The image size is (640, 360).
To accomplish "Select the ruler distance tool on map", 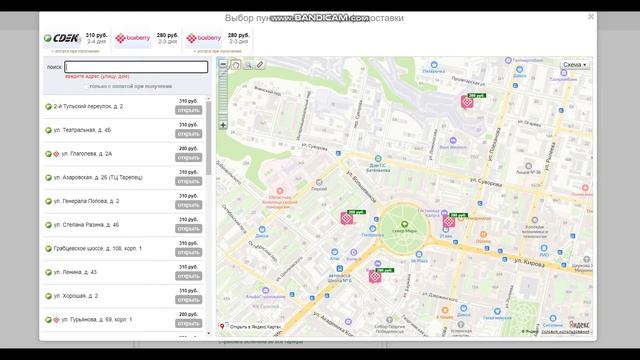I will pos(260,64).
